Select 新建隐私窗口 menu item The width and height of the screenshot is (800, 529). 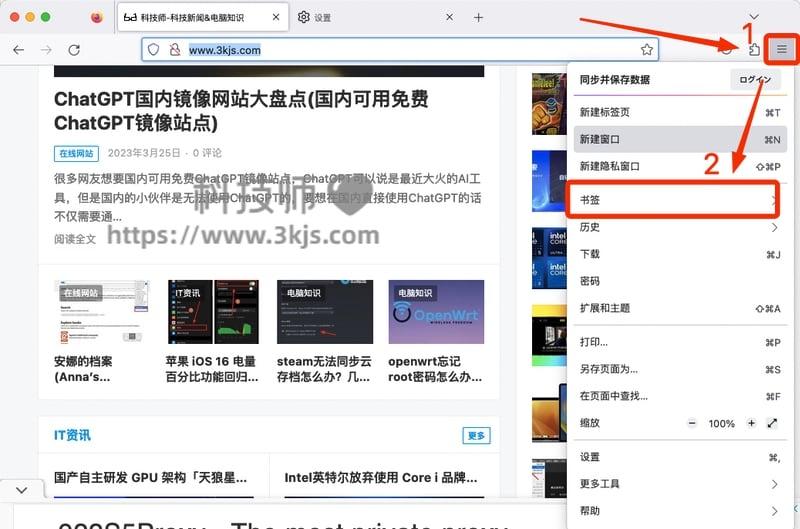pos(680,166)
